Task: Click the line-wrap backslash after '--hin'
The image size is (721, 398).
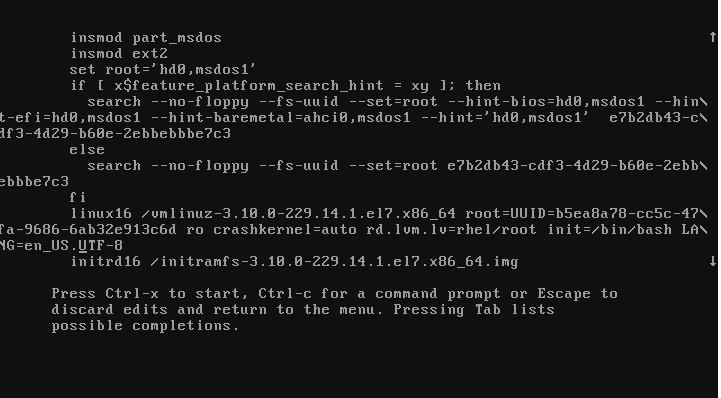Action: click(704, 102)
